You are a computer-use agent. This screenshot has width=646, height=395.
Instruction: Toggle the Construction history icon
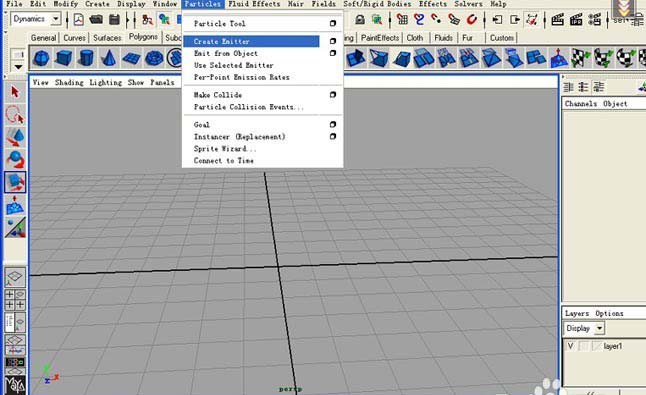point(532,19)
